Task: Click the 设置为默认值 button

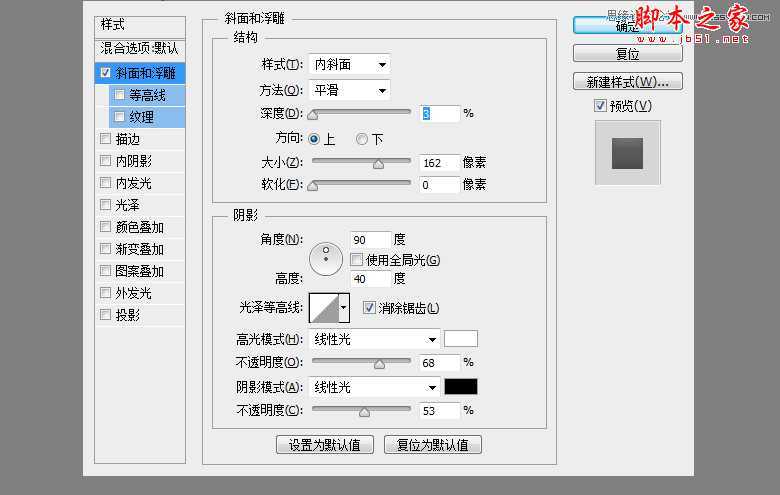Action: pyautogui.click(x=325, y=444)
